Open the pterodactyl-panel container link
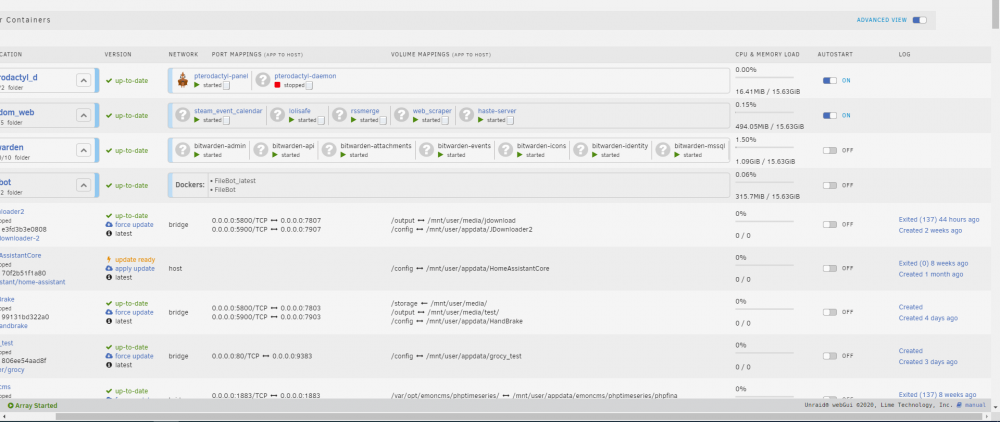1000x422 pixels. [x=221, y=76]
